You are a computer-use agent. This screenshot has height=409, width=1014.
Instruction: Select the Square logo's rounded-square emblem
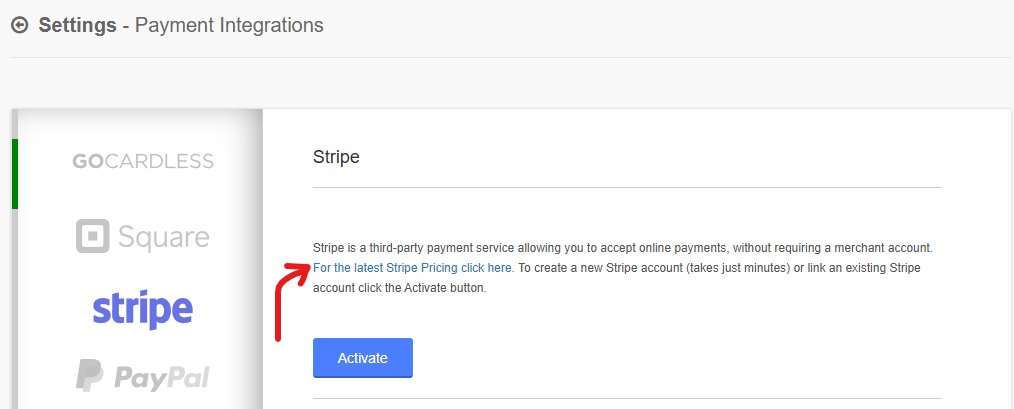point(93,236)
